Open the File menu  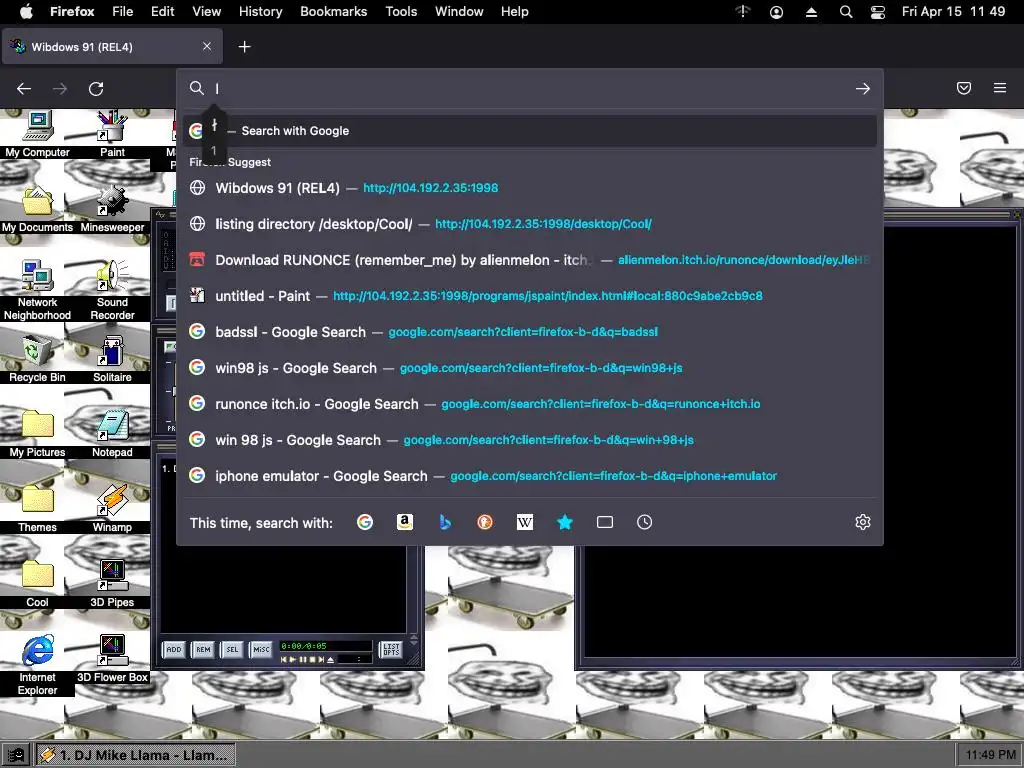tap(123, 12)
